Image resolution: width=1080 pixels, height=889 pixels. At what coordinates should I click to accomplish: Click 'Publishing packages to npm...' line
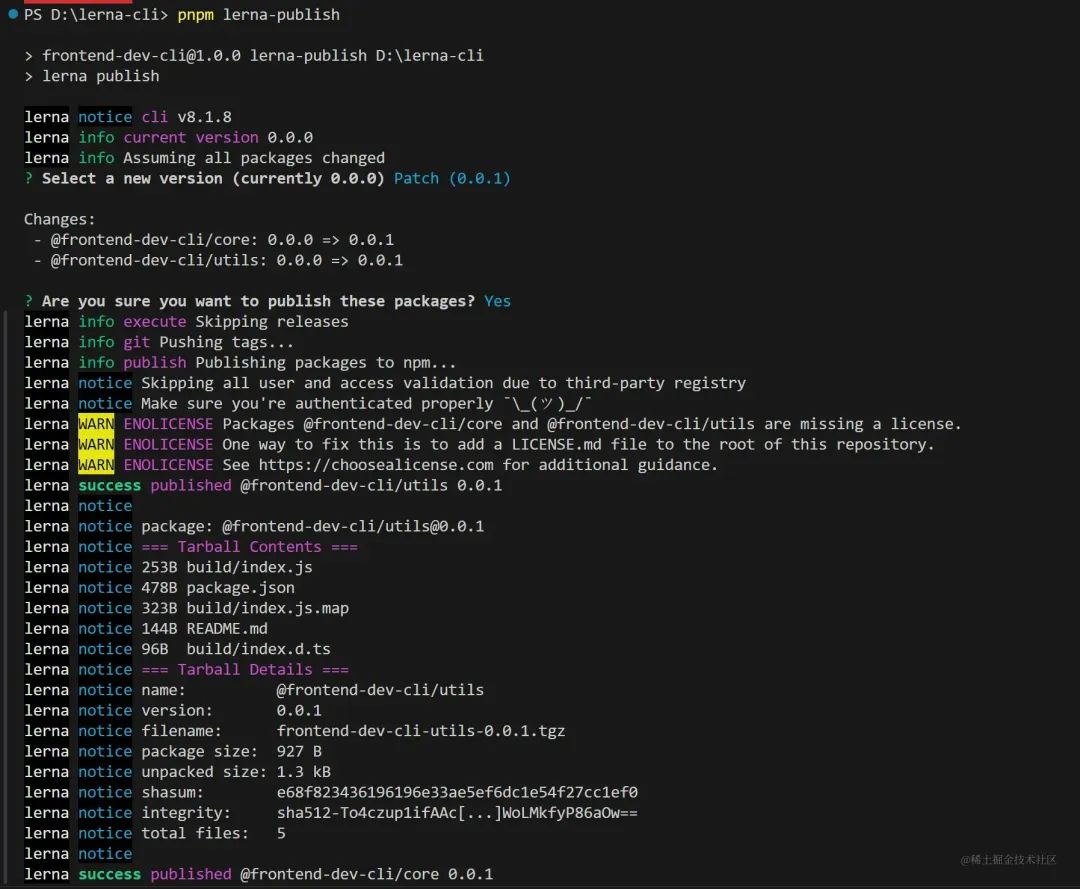coord(325,362)
